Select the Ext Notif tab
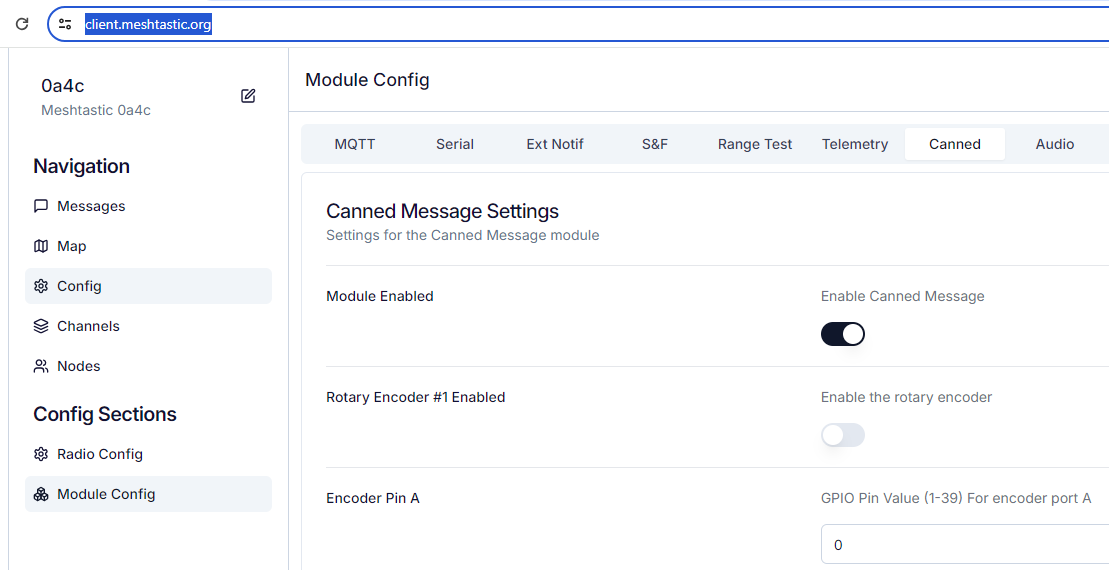This screenshot has height=570, width=1109. pyautogui.click(x=555, y=144)
